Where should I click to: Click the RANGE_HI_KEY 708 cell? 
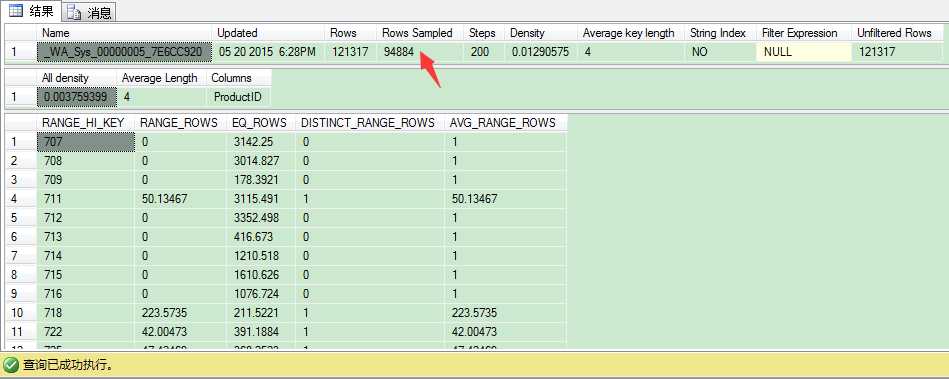86,161
